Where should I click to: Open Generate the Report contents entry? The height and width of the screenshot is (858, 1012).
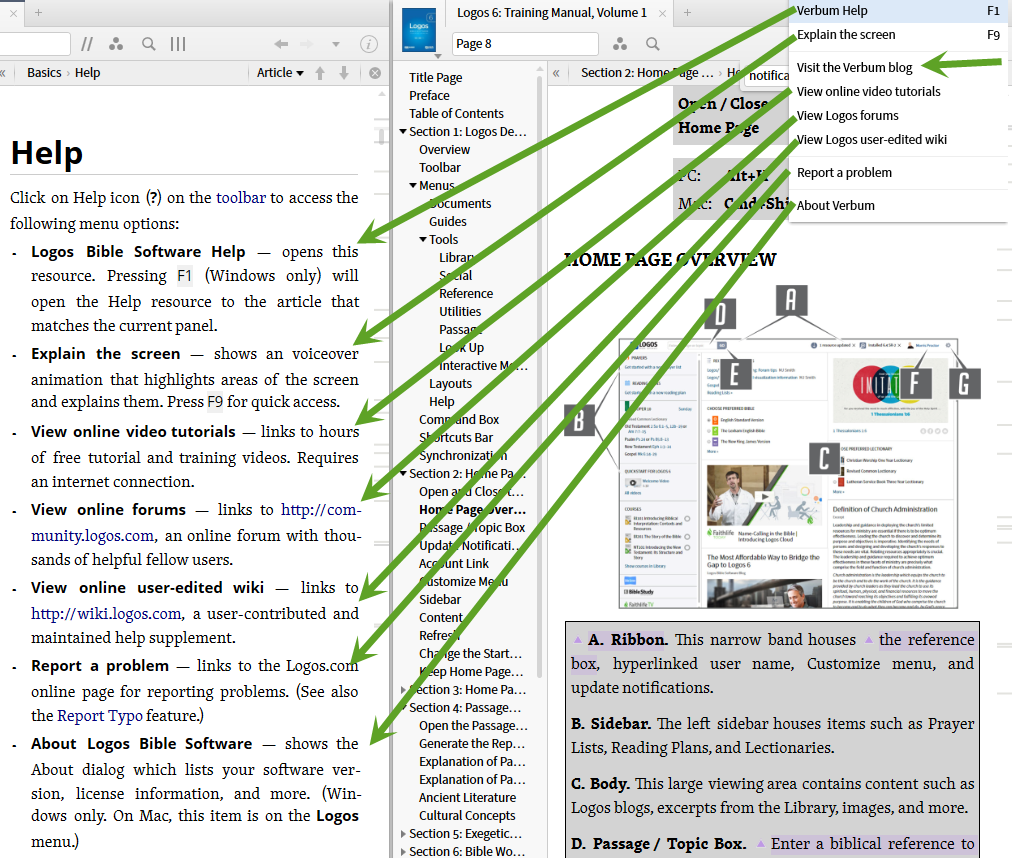pos(472,744)
